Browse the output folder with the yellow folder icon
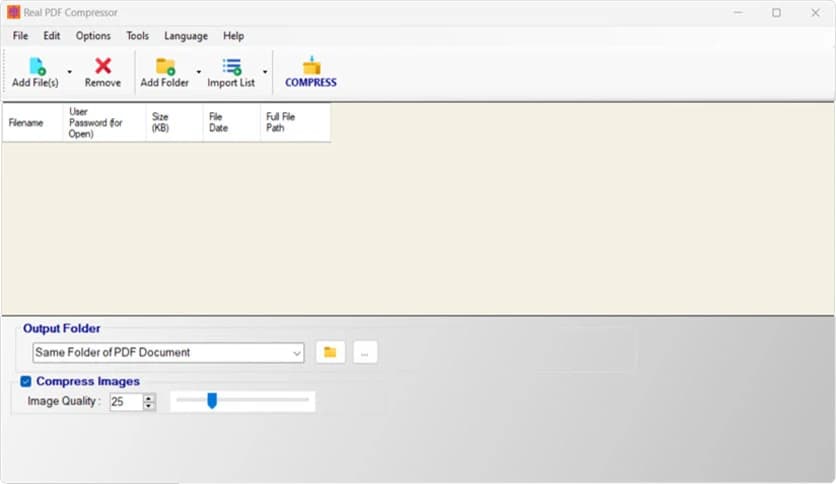This screenshot has height=484, width=836. (x=331, y=352)
